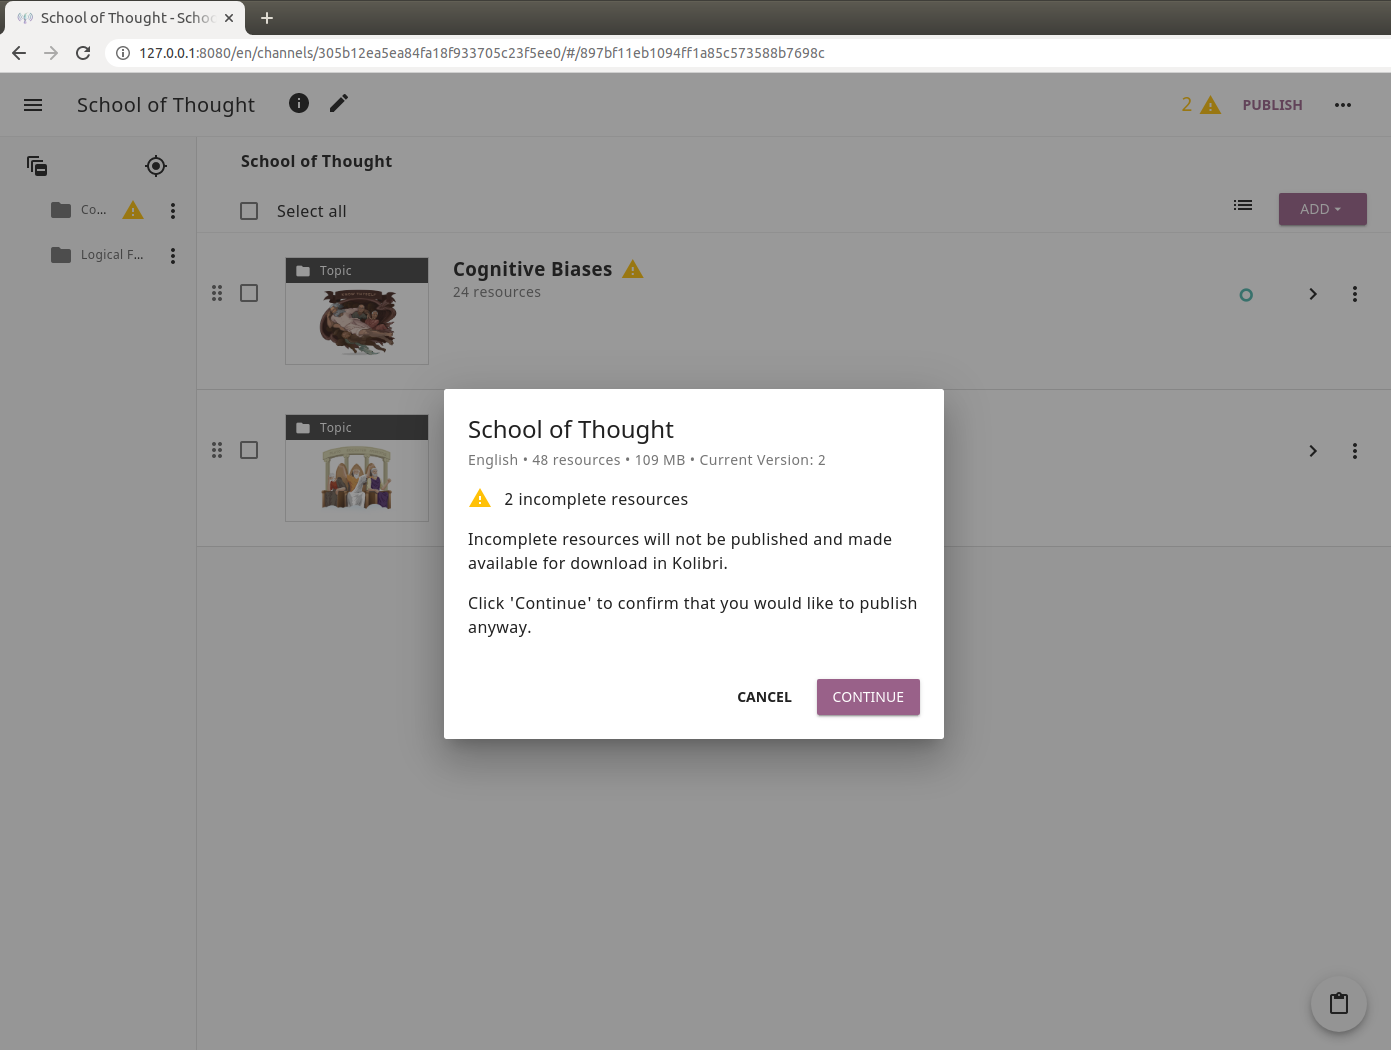Jump to current location target icon
The image size is (1391, 1050).
click(x=156, y=166)
